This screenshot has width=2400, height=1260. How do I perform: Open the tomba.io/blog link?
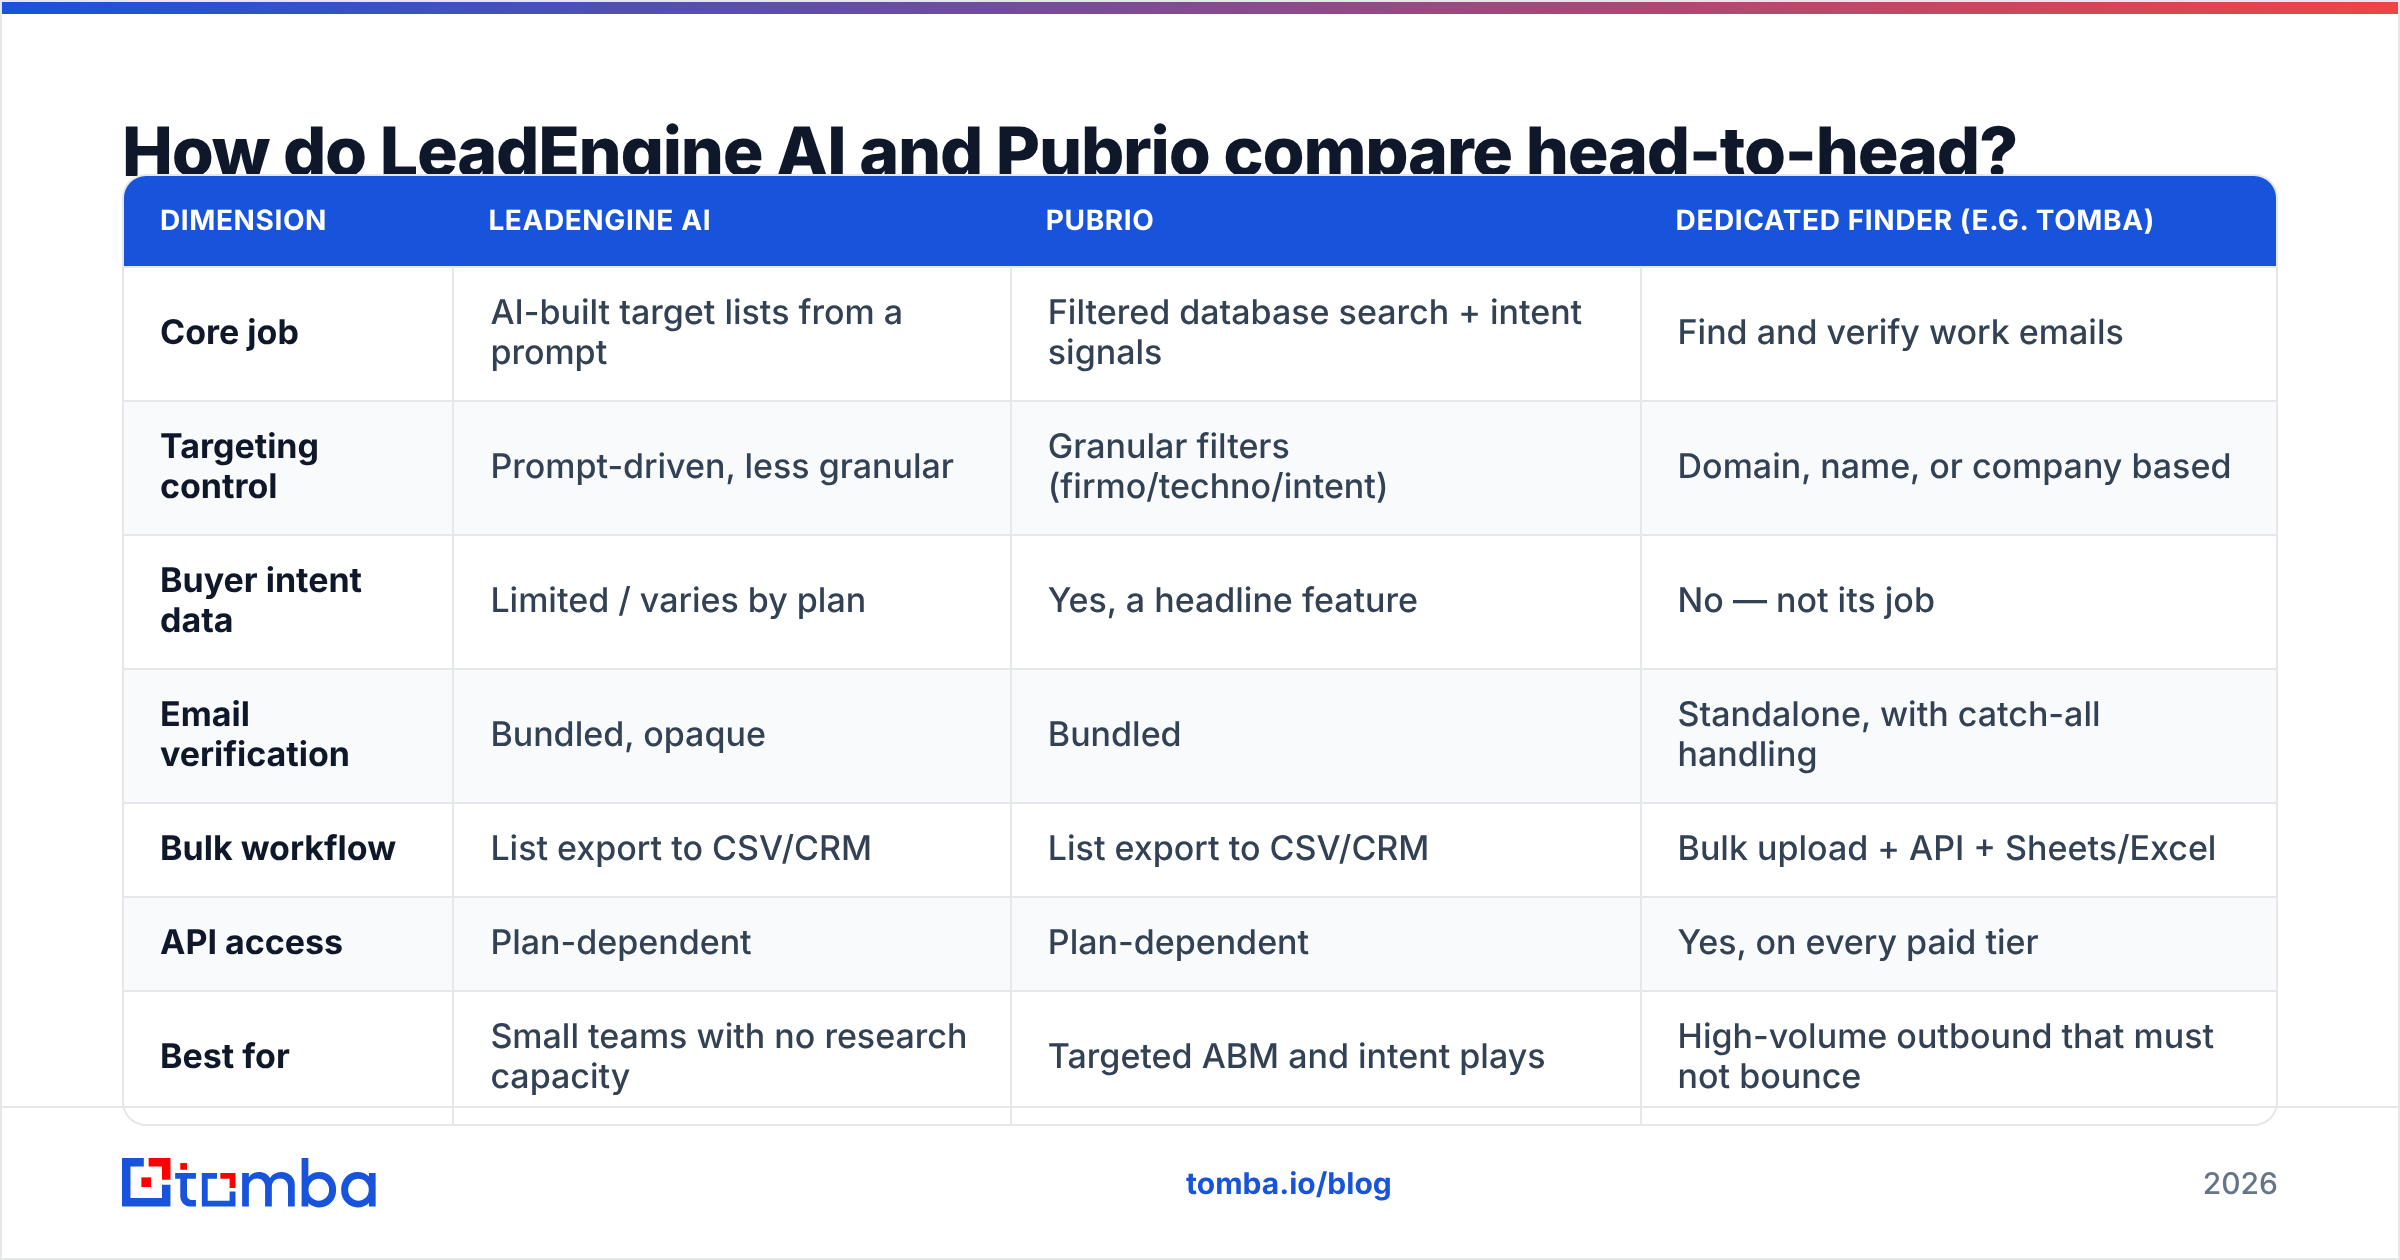pyautogui.click(x=1288, y=1184)
